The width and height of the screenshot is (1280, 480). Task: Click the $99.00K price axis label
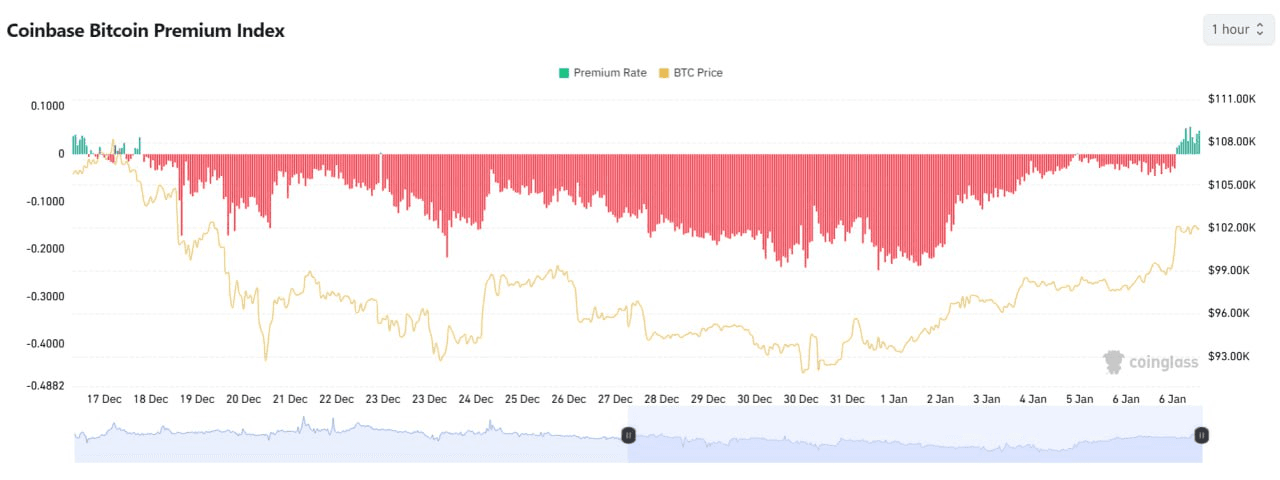(1228, 271)
